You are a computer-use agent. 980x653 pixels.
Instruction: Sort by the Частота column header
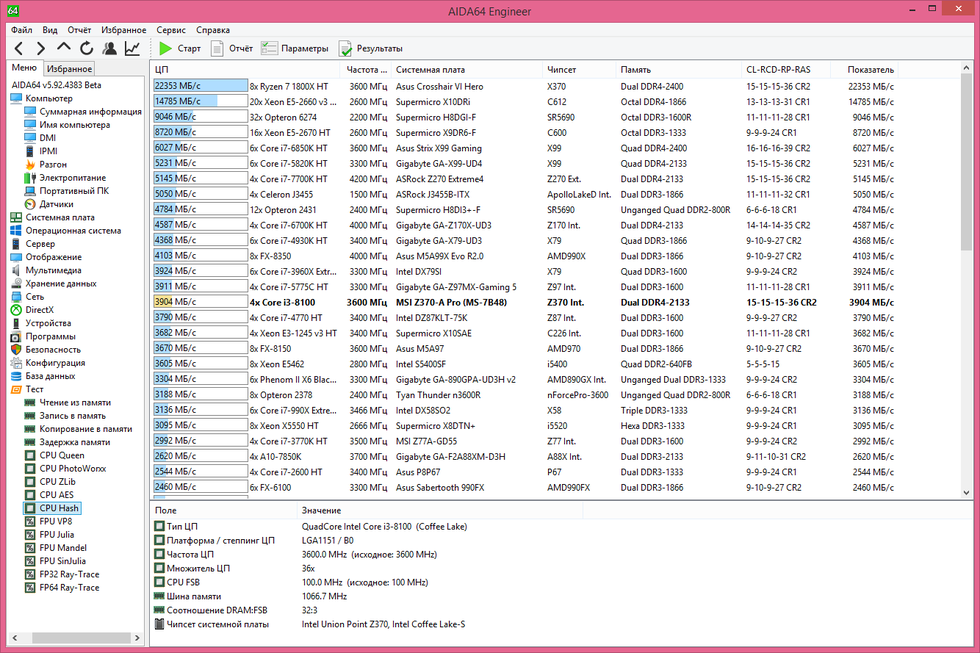coord(366,70)
